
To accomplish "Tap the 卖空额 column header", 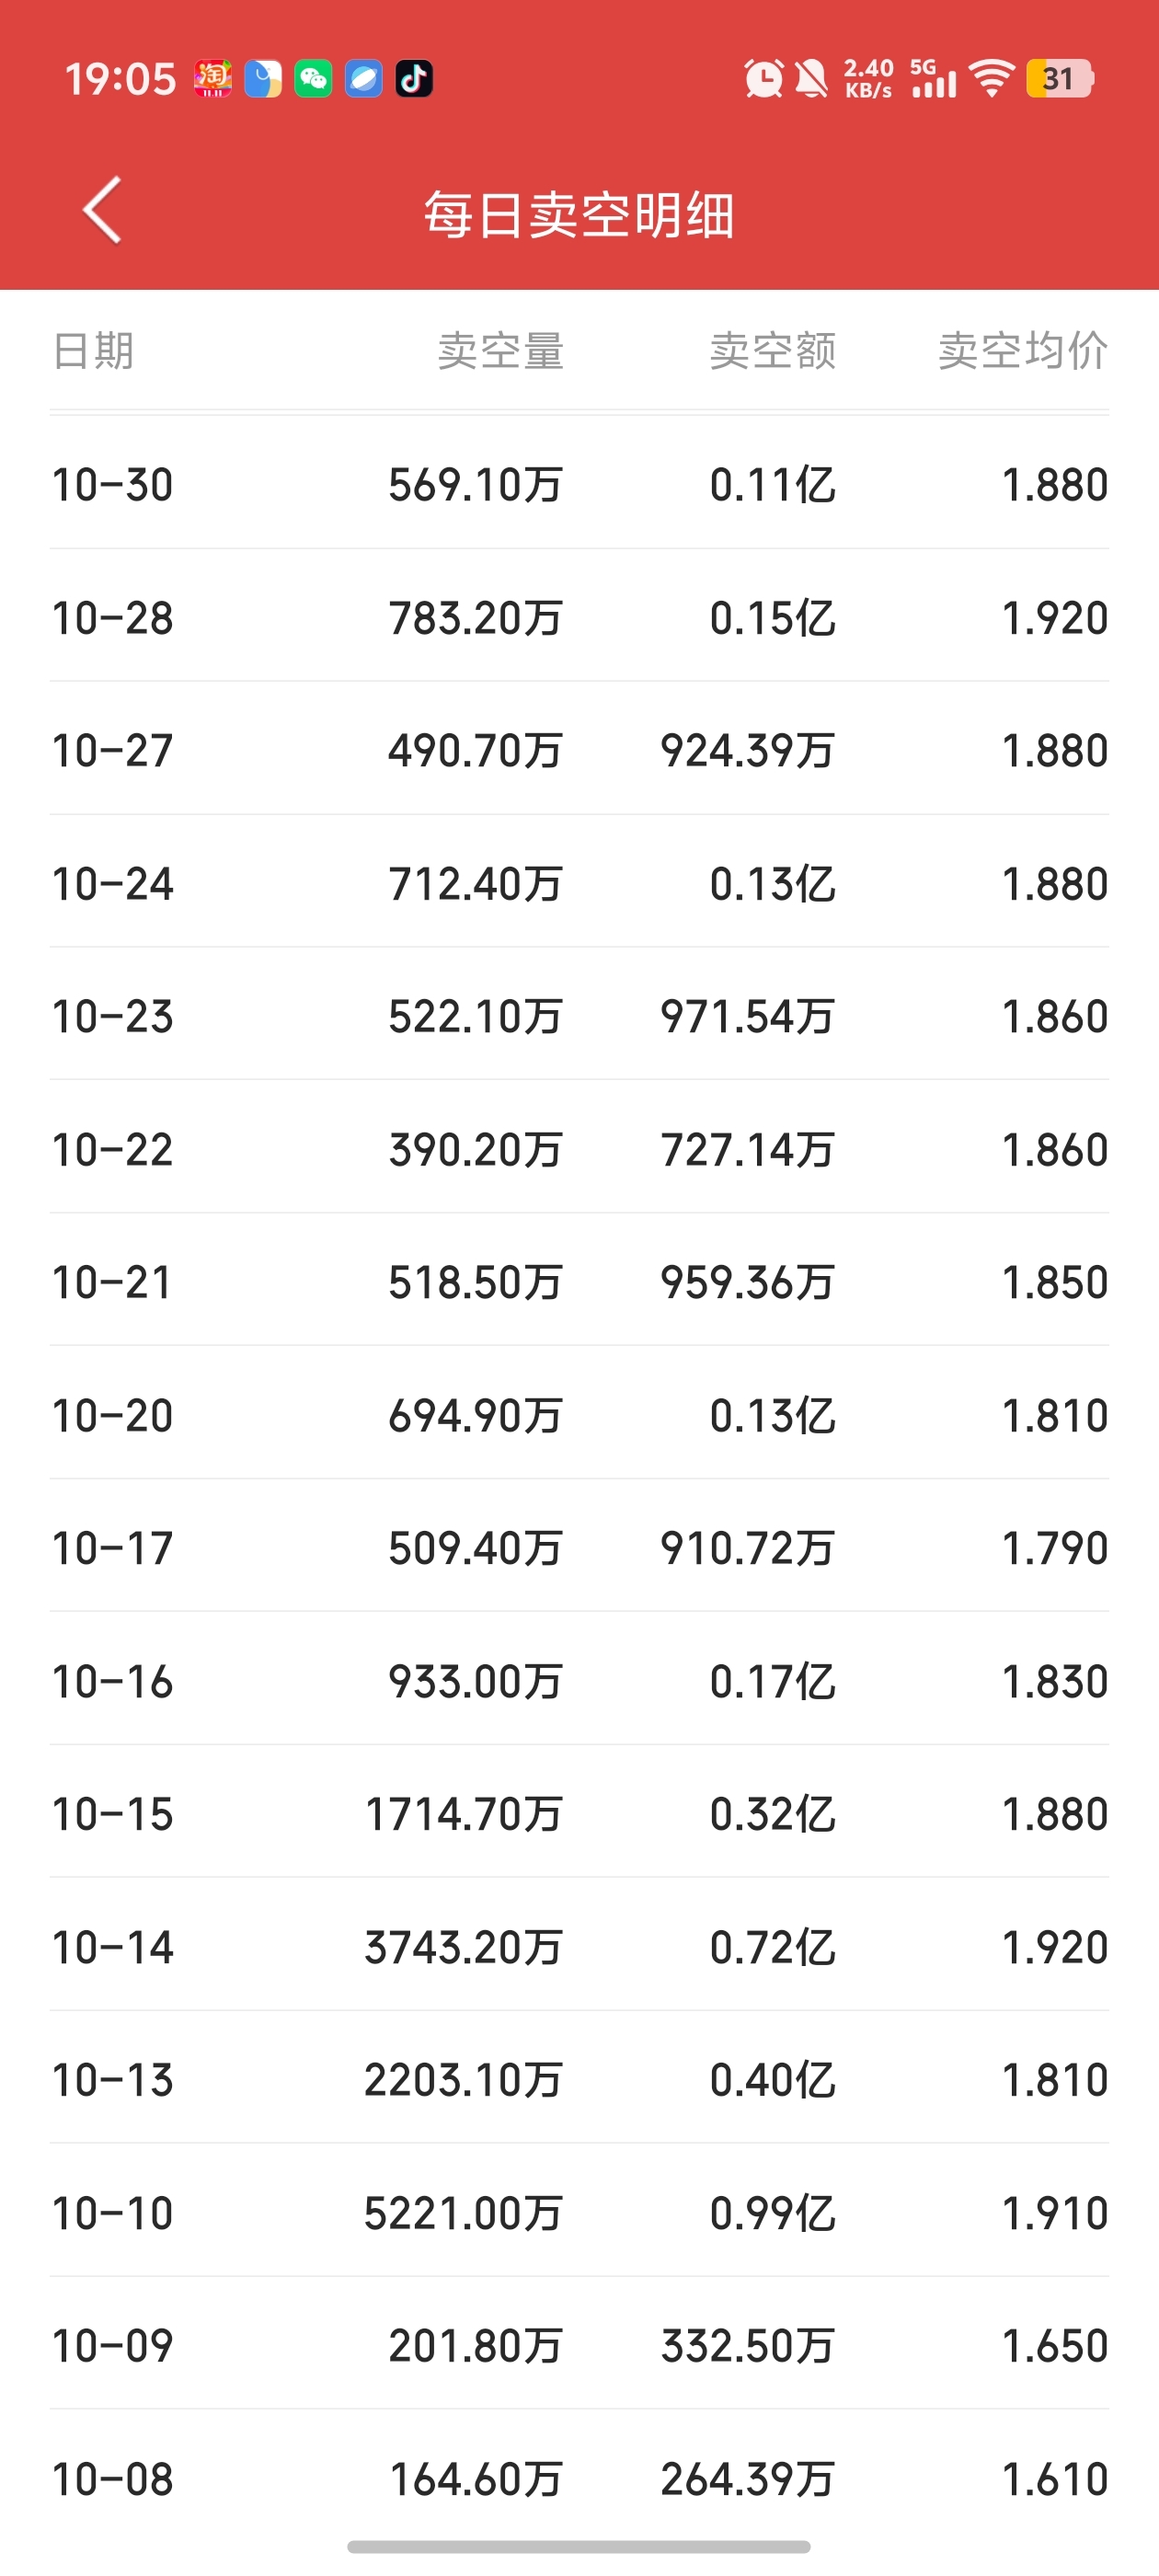I will pyautogui.click(x=773, y=351).
